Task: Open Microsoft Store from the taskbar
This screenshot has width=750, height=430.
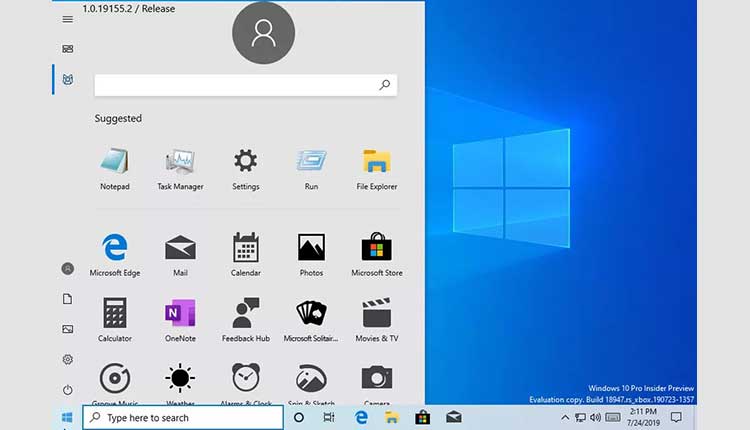Action: [422, 418]
